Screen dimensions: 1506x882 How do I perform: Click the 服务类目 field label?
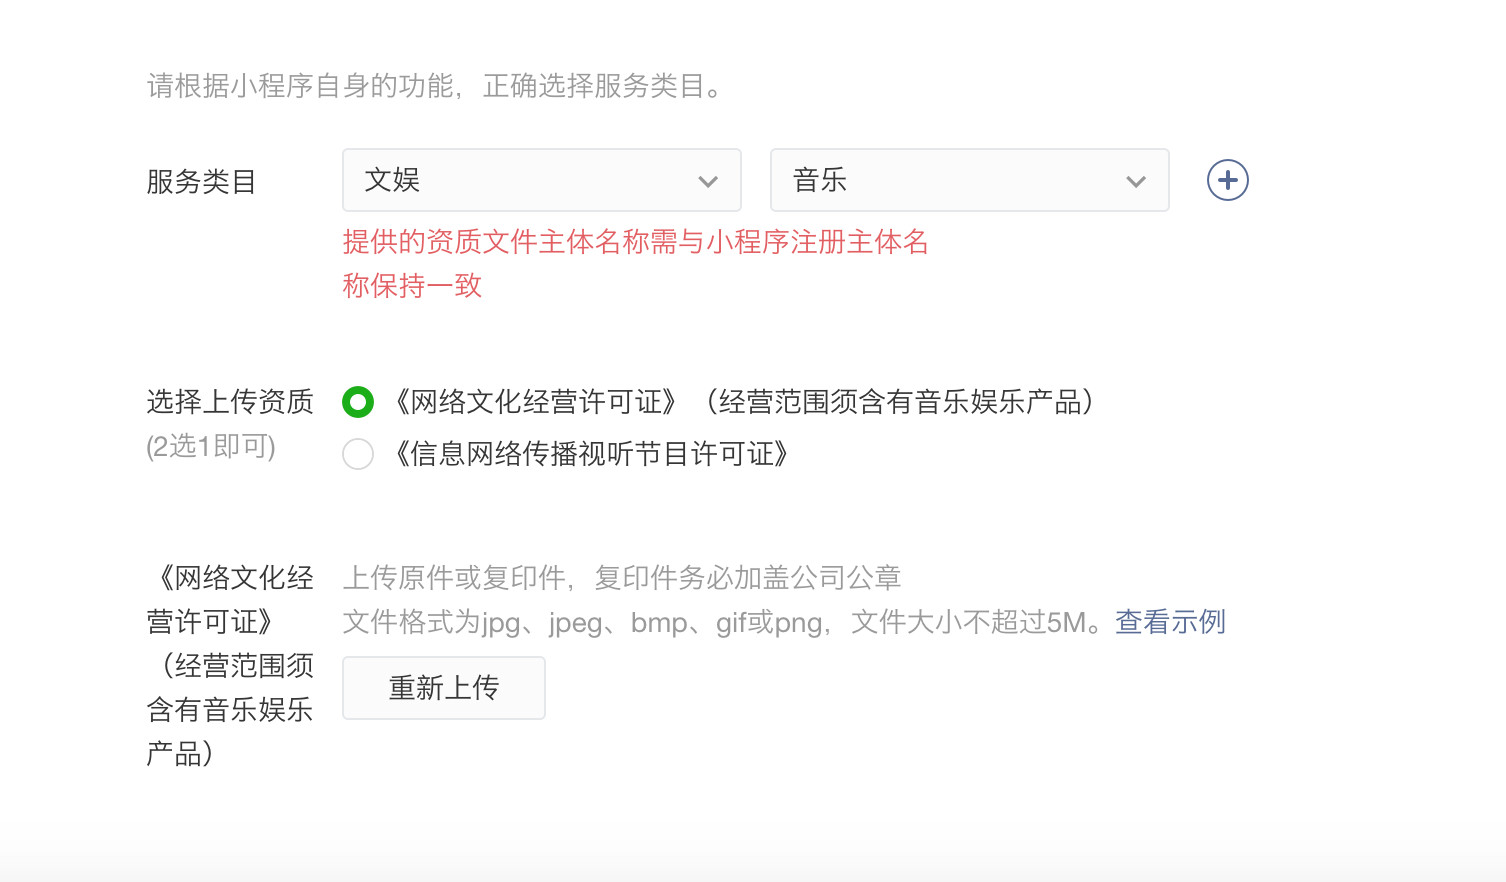201,182
